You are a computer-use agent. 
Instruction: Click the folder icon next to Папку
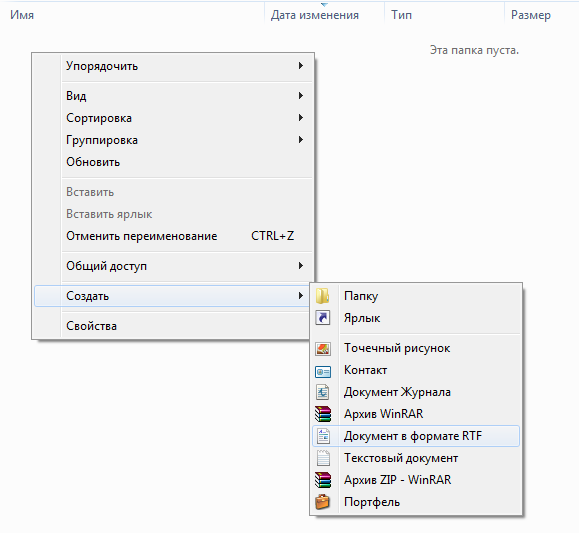pyautogui.click(x=323, y=296)
